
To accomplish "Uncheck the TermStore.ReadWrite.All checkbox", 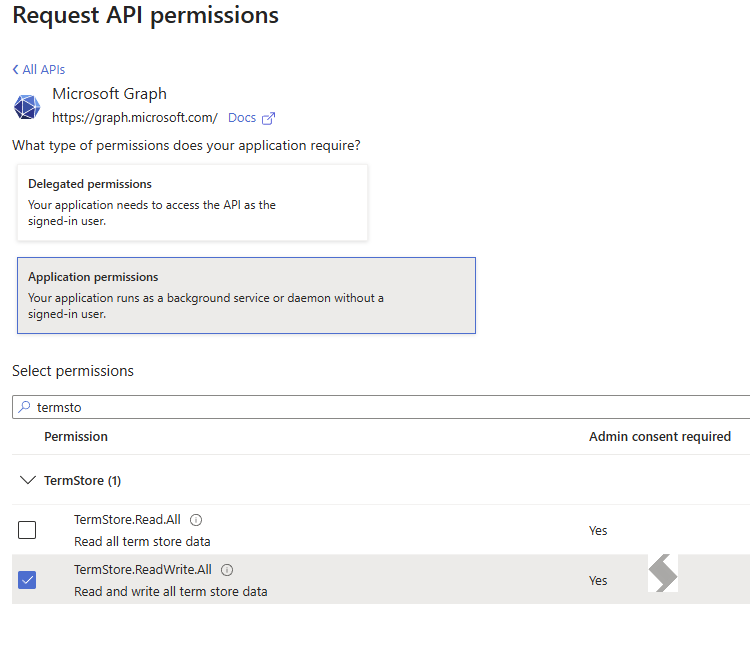I will tap(27, 580).
